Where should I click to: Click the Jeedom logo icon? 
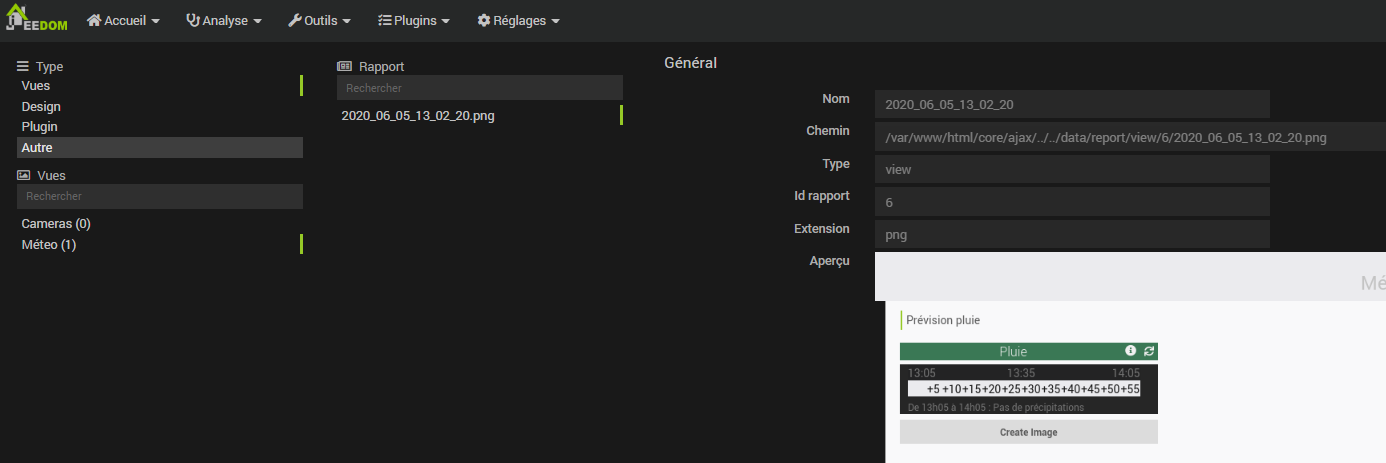pyautogui.click(x=36, y=20)
